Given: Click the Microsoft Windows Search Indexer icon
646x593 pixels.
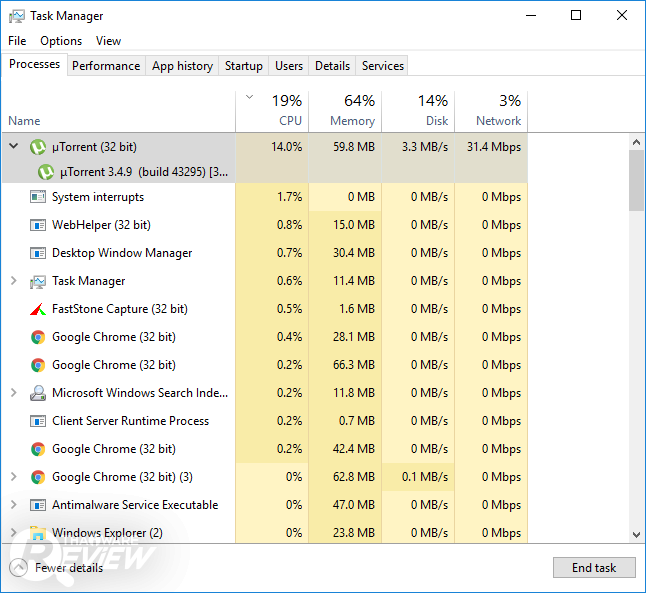Looking at the screenshot, I should tap(38, 393).
